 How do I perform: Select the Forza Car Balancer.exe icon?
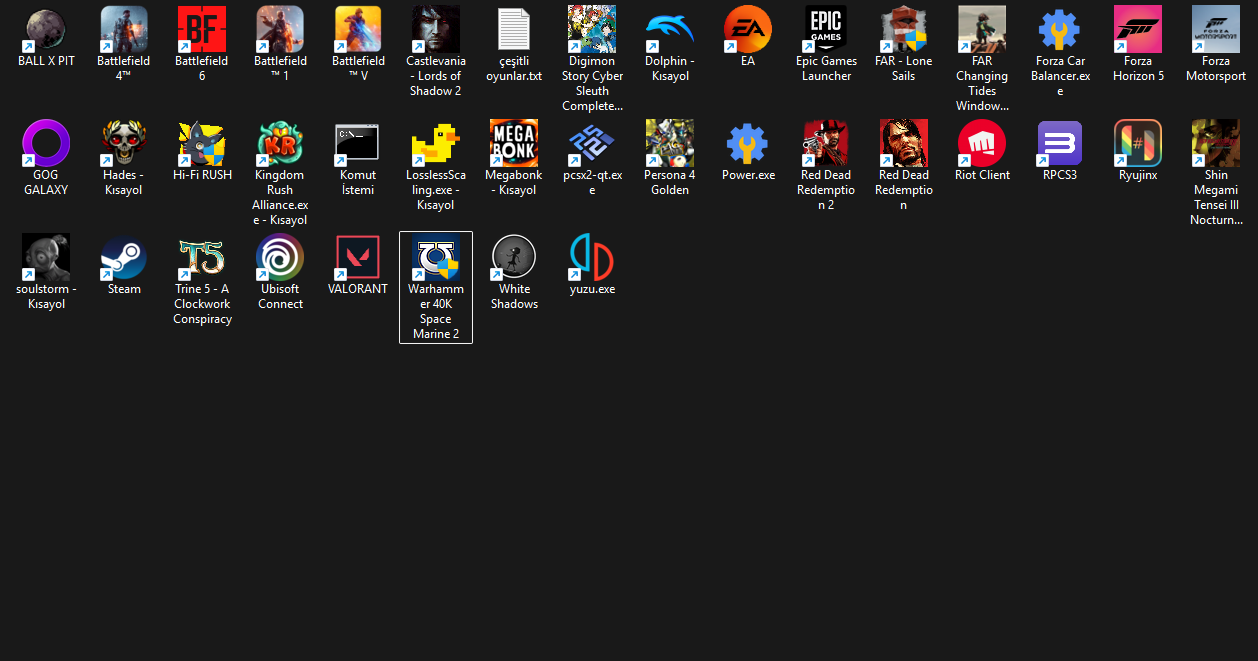point(1060,30)
